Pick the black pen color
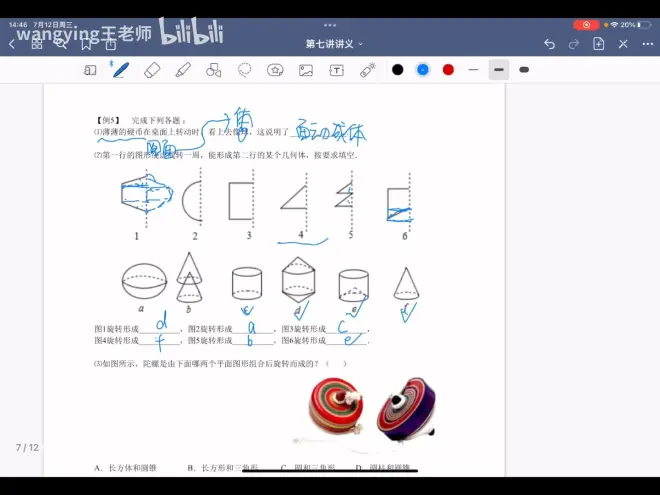Image resolution: width=660 pixels, height=495 pixels. [x=397, y=70]
